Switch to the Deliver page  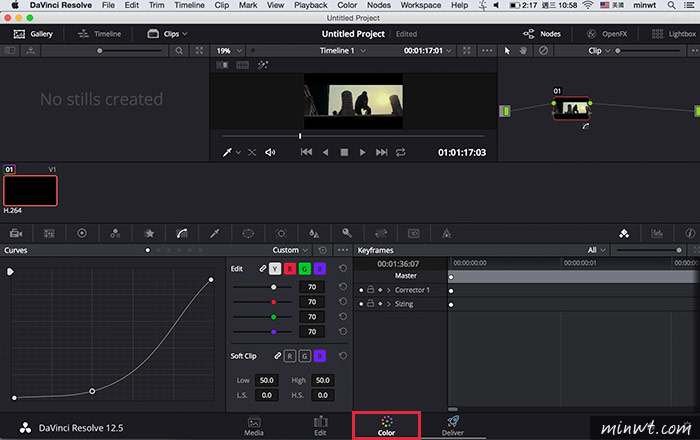(x=453, y=426)
